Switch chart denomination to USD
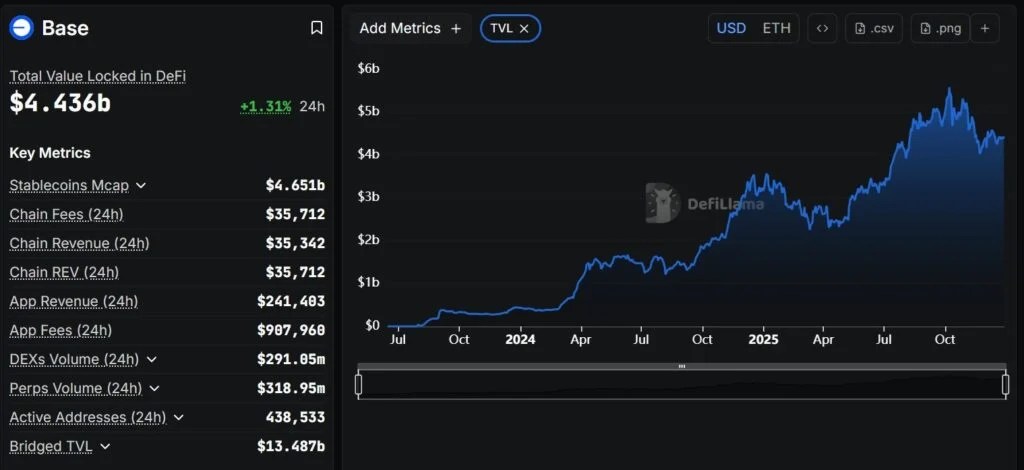 tap(731, 28)
